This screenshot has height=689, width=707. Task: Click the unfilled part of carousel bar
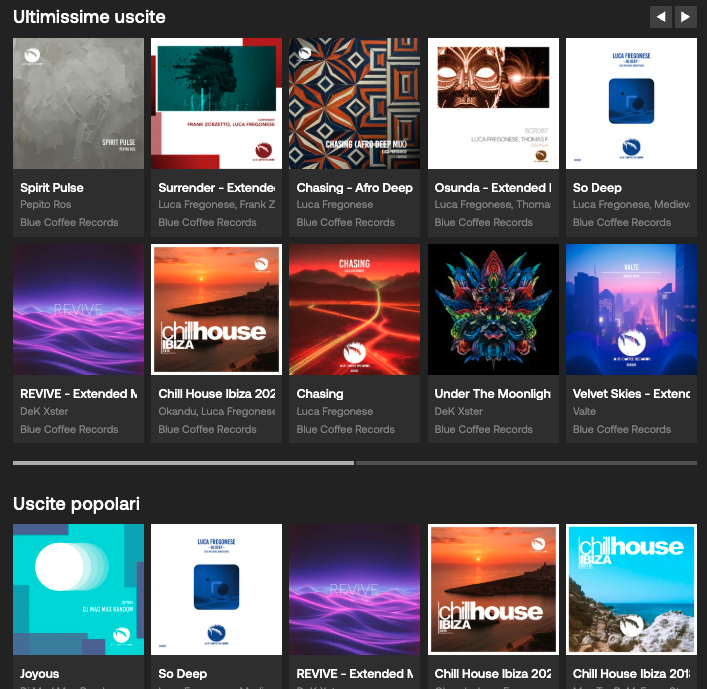coord(526,463)
